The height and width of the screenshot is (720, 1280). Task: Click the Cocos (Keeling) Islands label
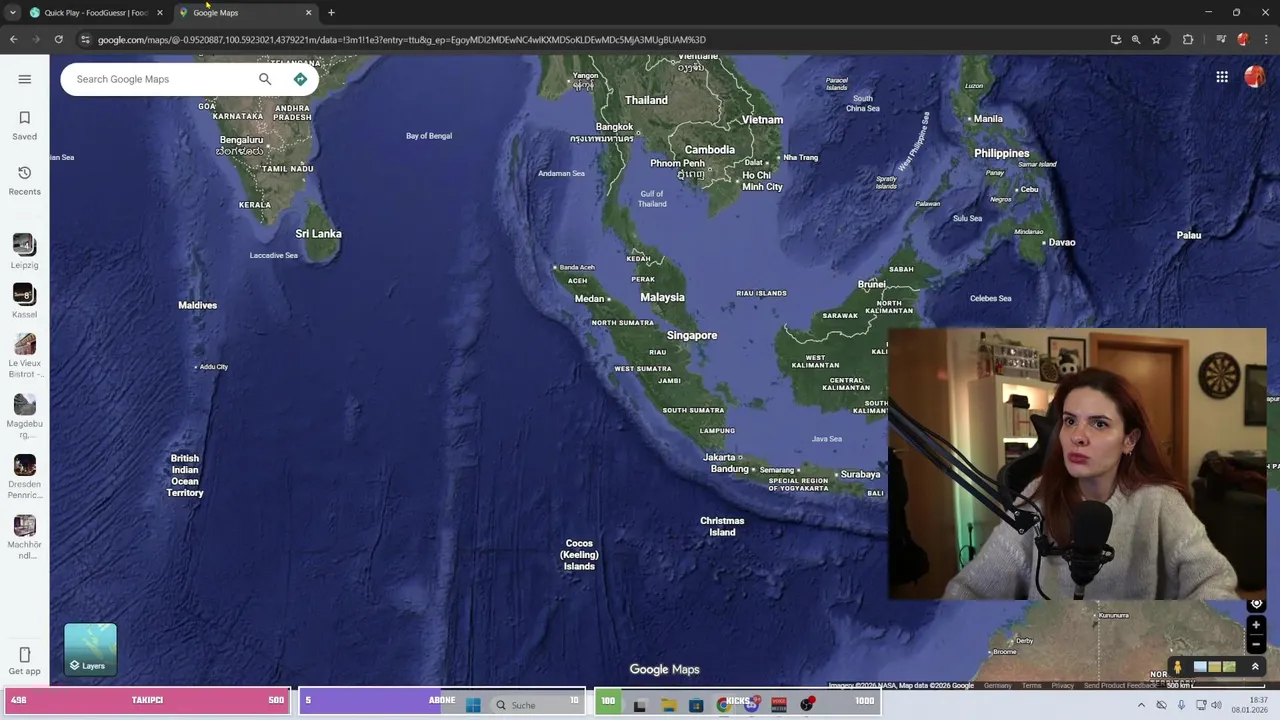point(579,555)
